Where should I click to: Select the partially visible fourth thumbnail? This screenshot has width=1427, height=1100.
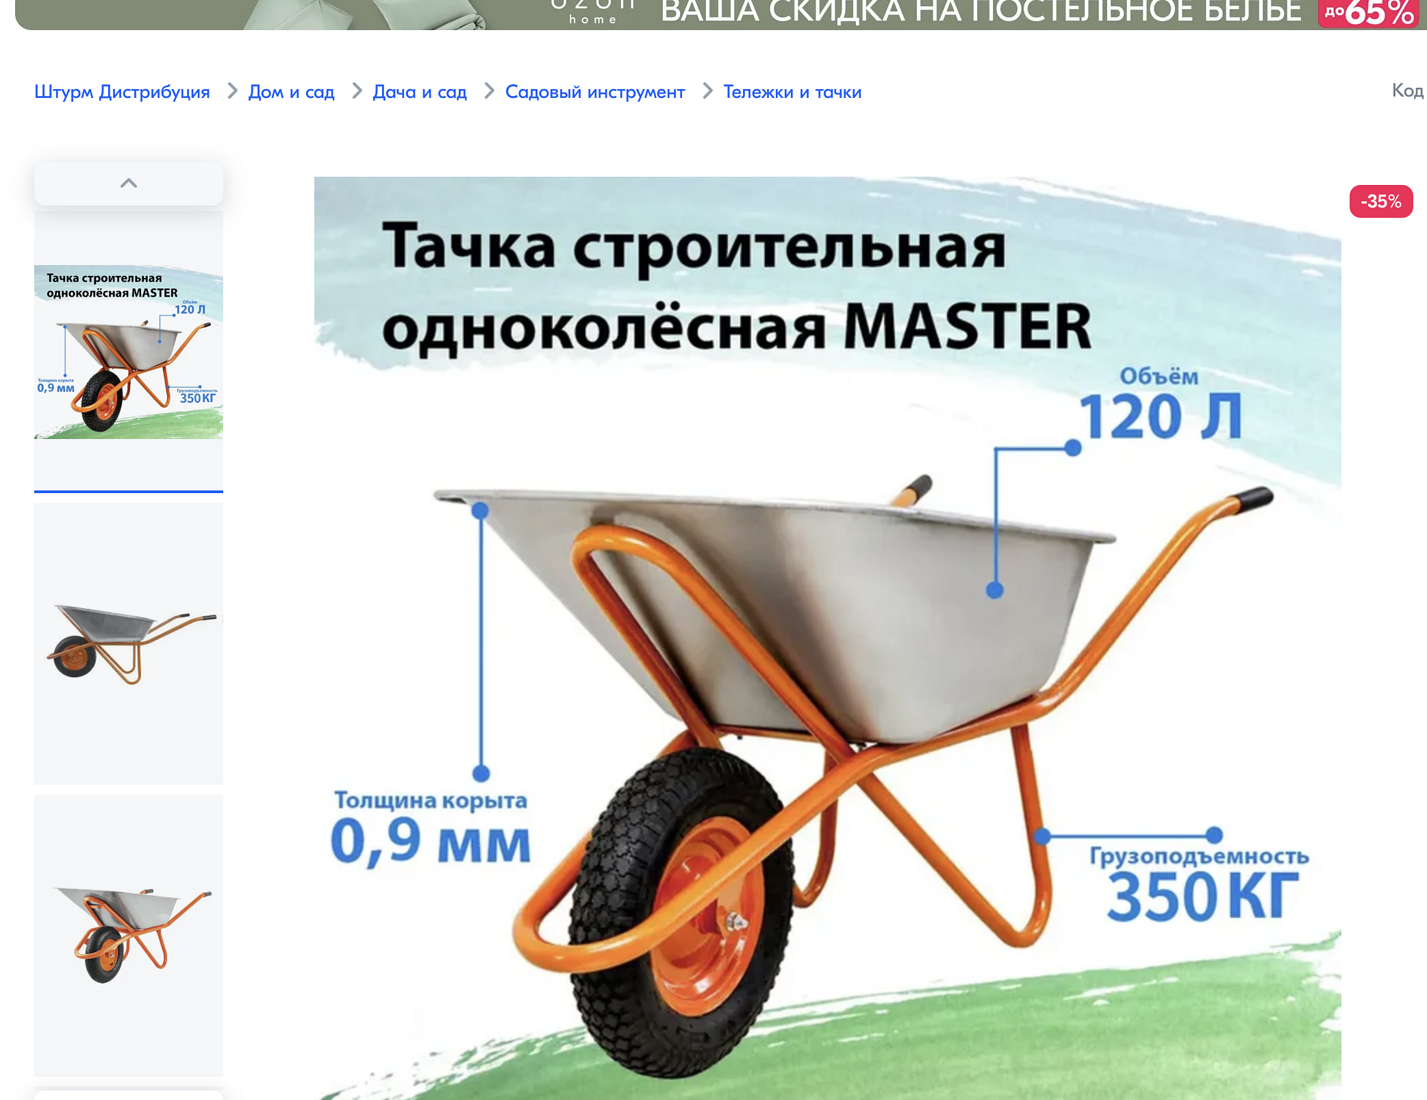pyautogui.click(x=129, y=1094)
